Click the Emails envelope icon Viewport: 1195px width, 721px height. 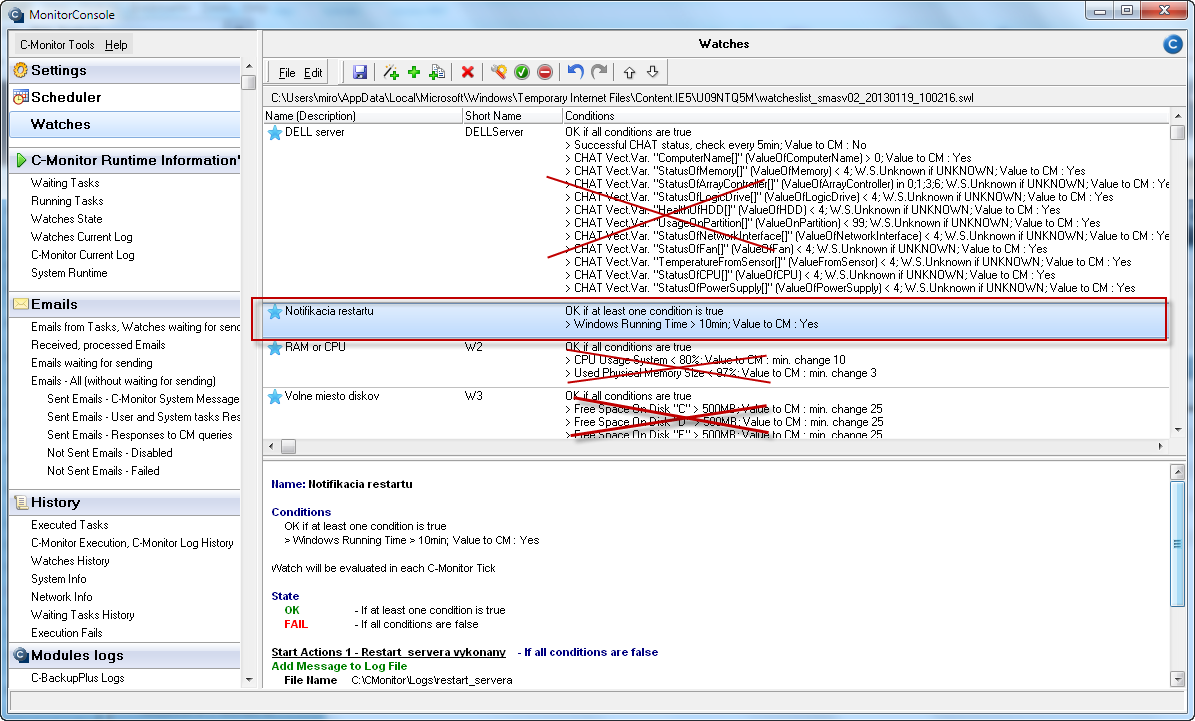coord(21,304)
